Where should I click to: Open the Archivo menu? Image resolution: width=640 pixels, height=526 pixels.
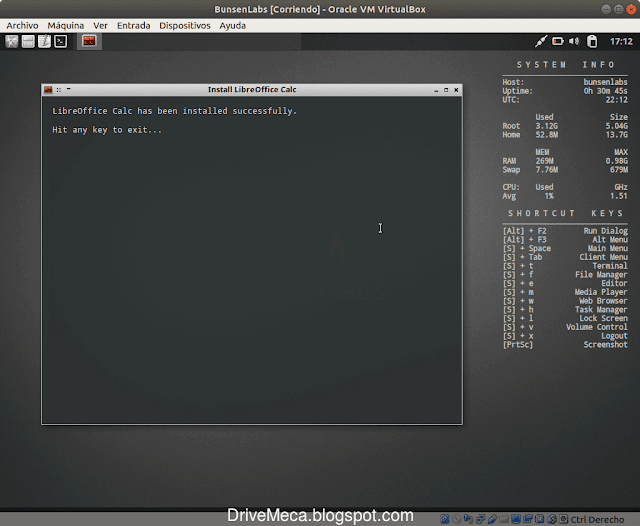click(22, 25)
